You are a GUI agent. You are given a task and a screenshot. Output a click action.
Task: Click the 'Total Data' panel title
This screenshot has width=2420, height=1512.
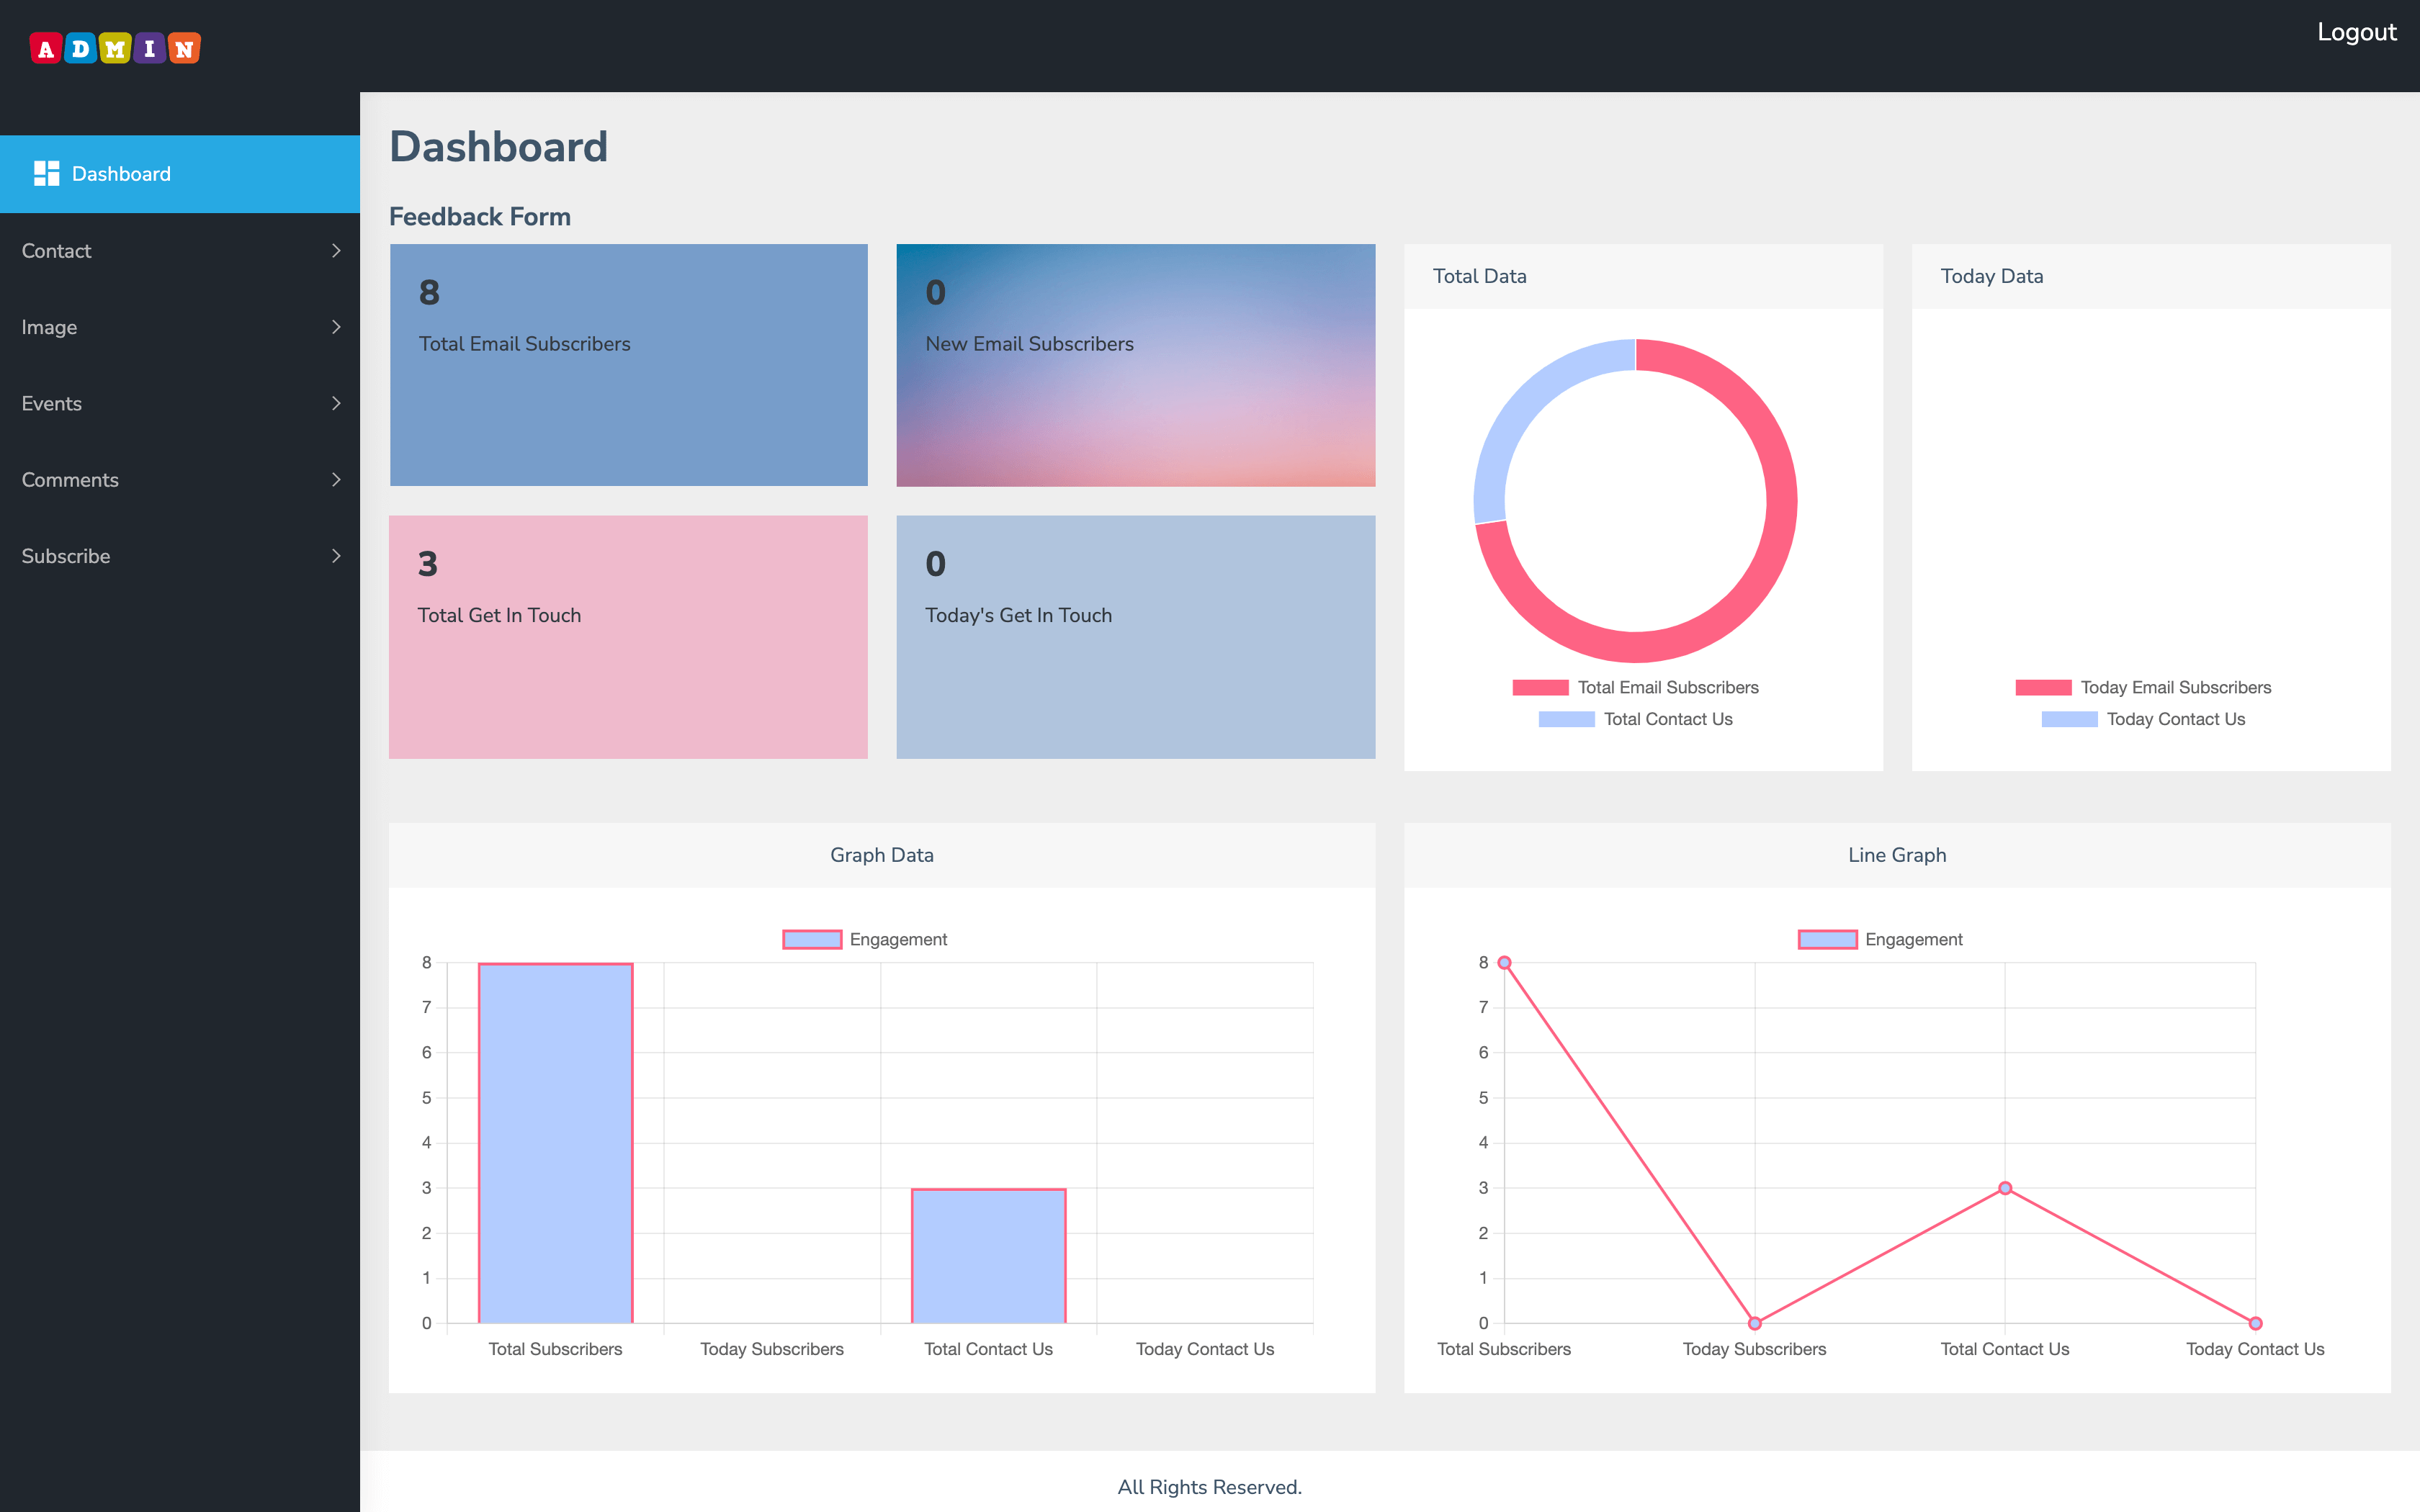coord(1479,276)
